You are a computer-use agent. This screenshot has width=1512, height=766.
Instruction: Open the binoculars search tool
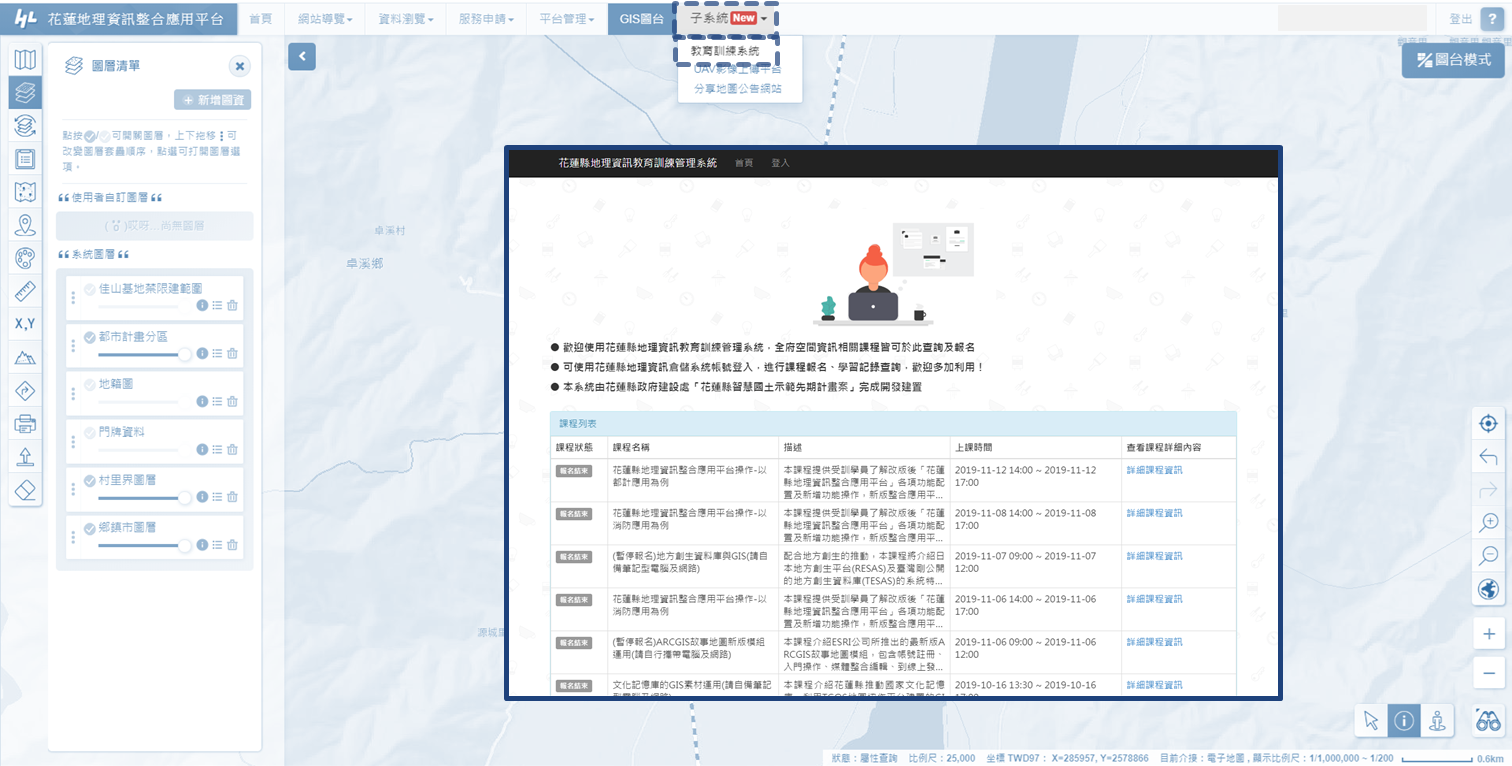(x=1489, y=720)
